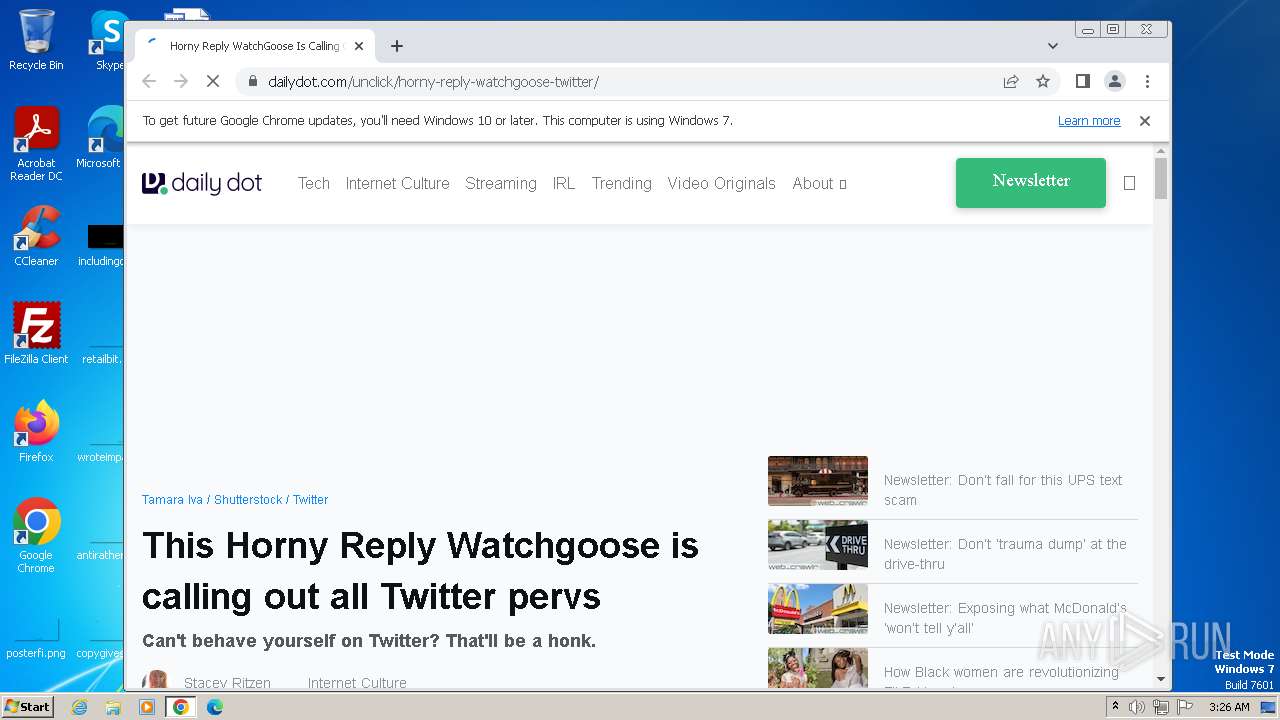Image resolution: width=1280 pixels, height=720 pixels.
Task: Open Windows Start menu
Action: pyautogui.click(x=28, y=706)
